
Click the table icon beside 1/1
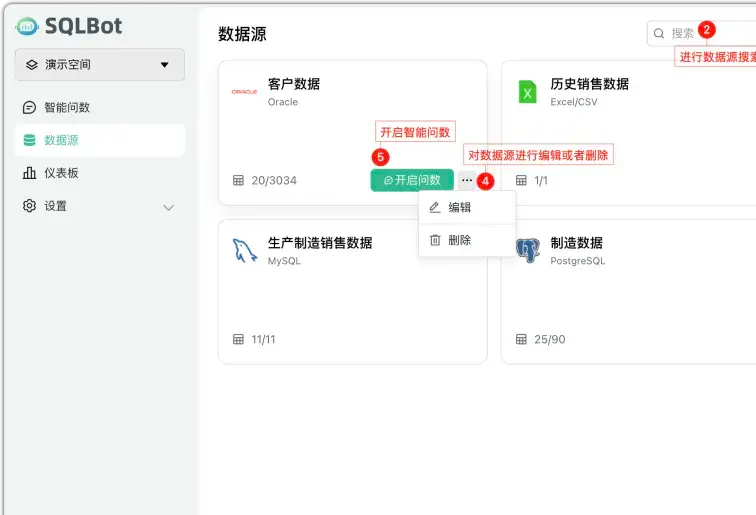point(521,180)
